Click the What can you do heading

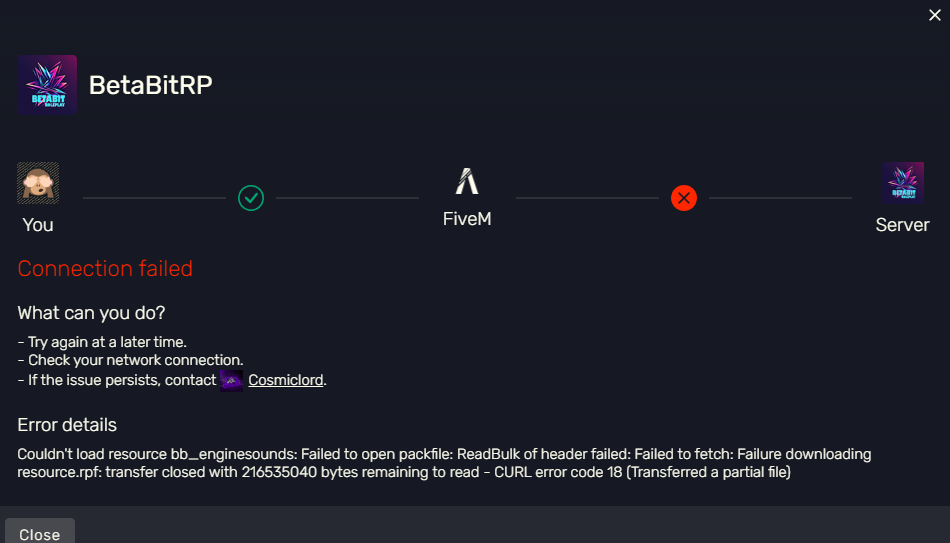pyautogui.click(x=91, y=313)
